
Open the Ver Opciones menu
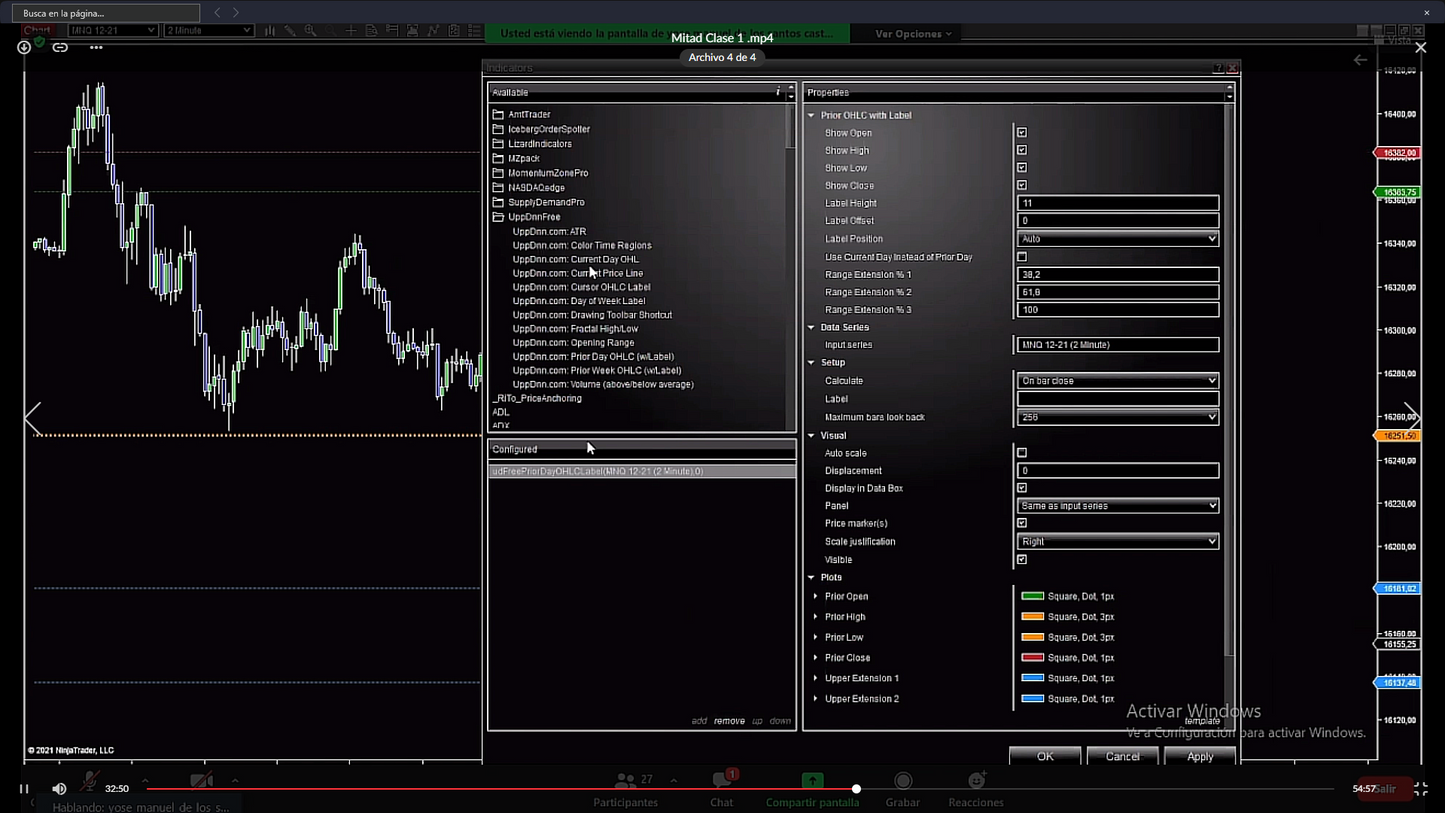pyautogui.click(x=913, y=34)
